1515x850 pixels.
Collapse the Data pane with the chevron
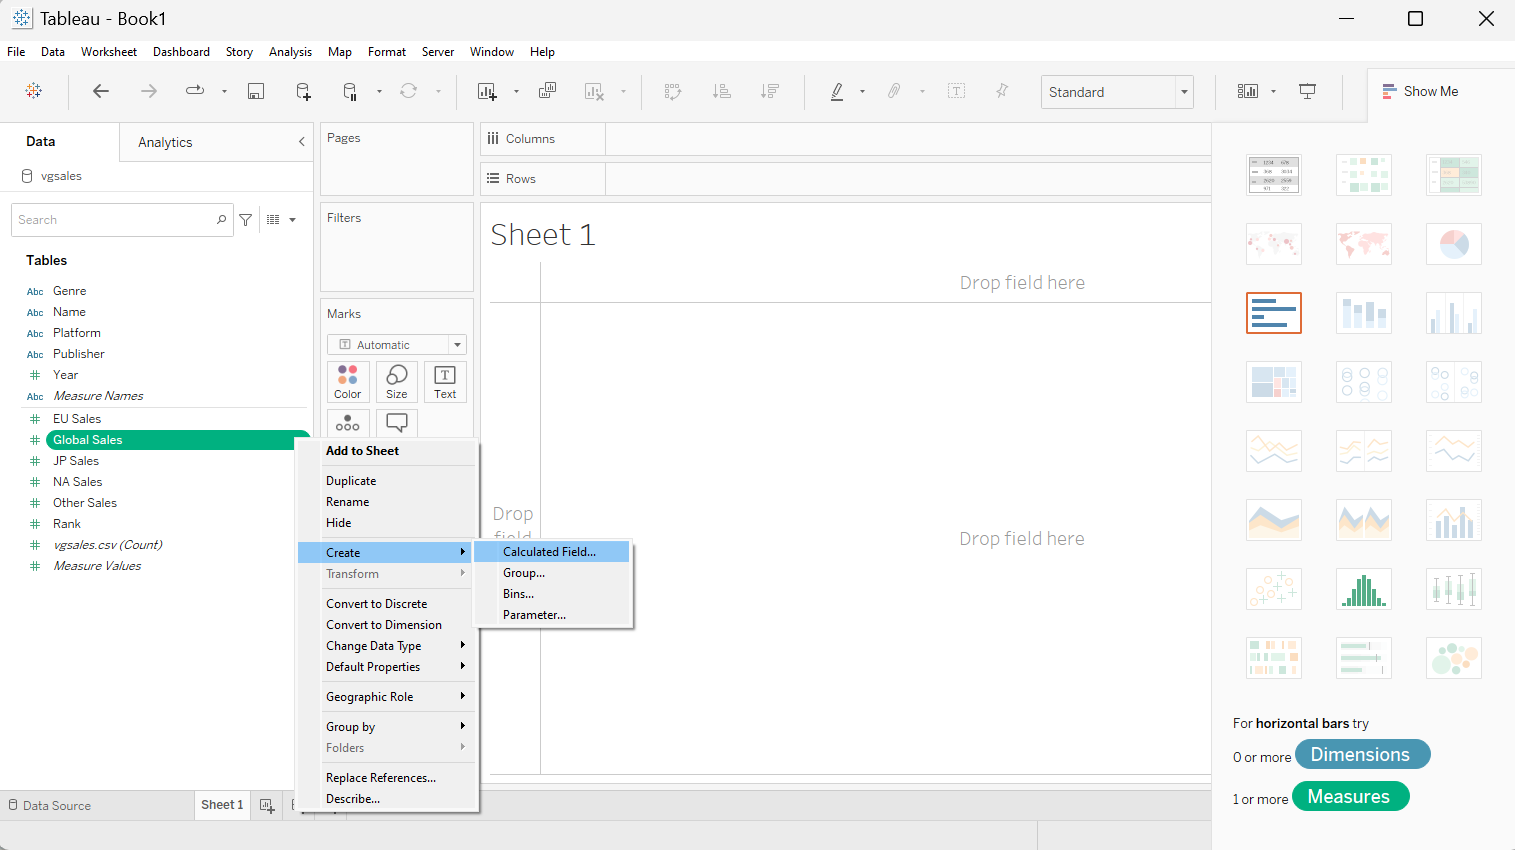(x=302, y=142)
